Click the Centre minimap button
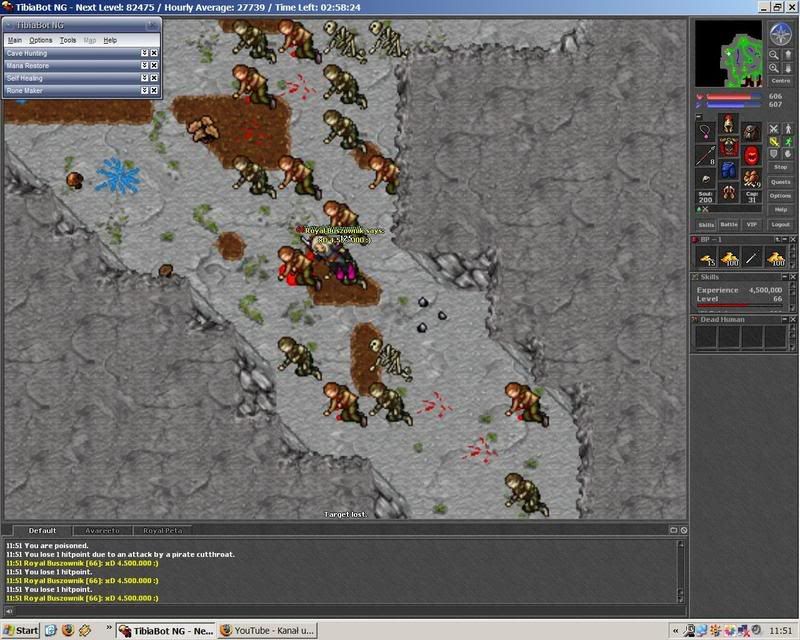Image resolution: width=800 pixels, height=640 pixels. [780, 81]
